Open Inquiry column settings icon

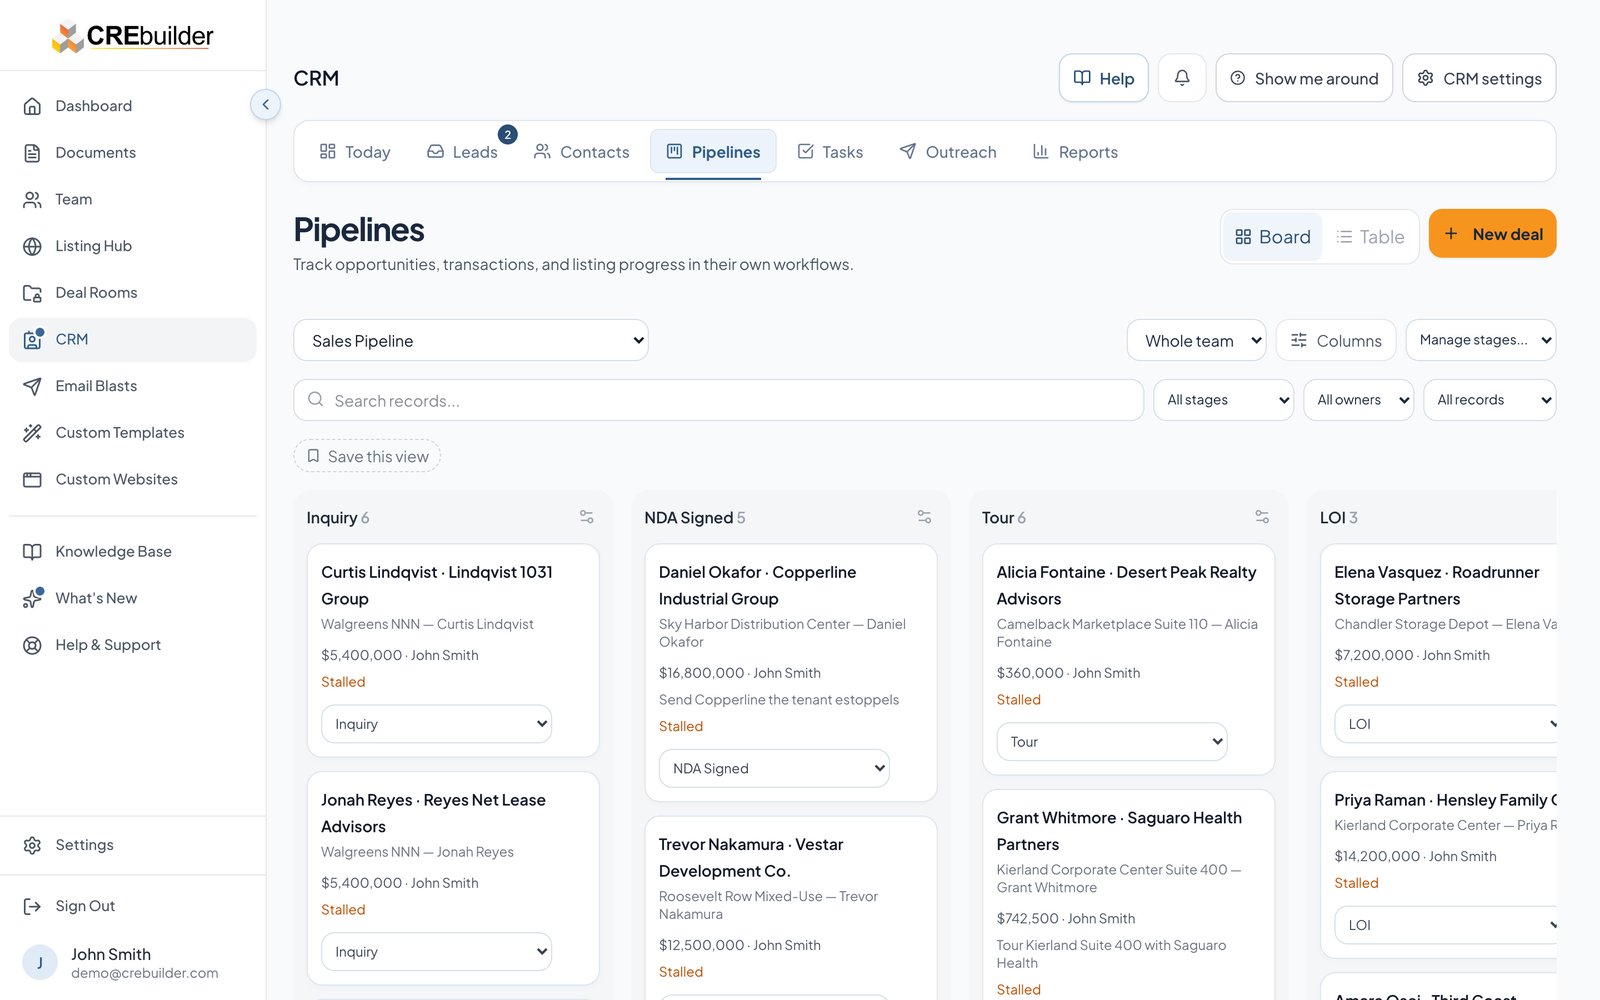(587, 517)
